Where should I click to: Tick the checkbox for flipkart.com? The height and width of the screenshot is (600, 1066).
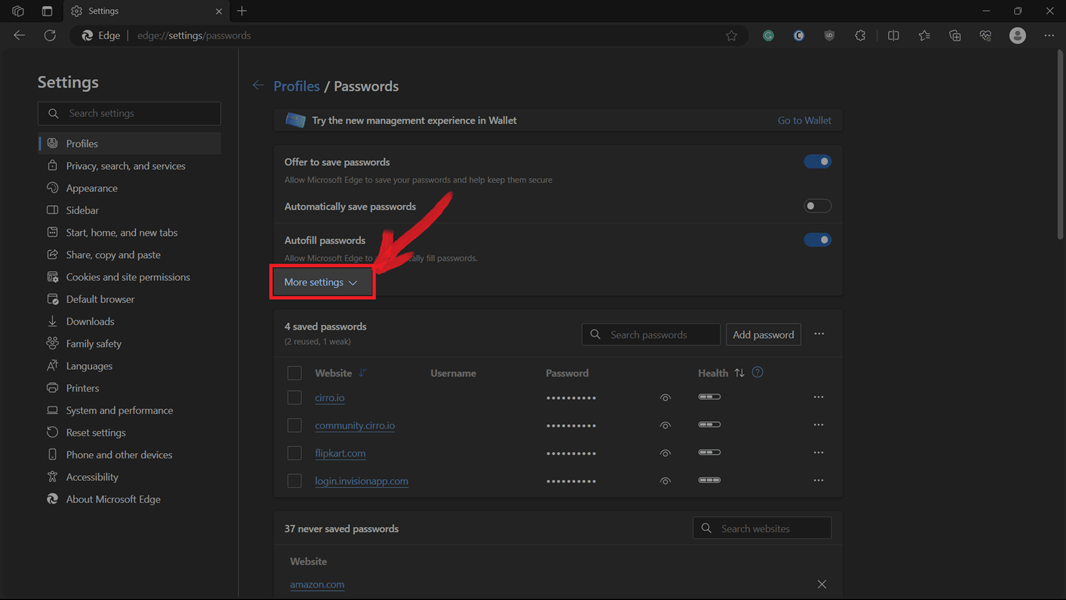(x=294, y=453)
